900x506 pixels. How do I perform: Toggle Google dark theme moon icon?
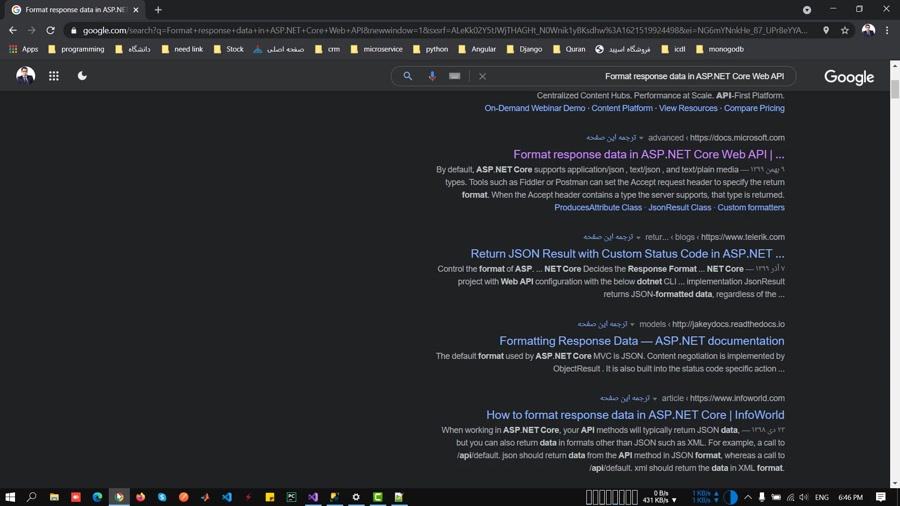(82, 76)
